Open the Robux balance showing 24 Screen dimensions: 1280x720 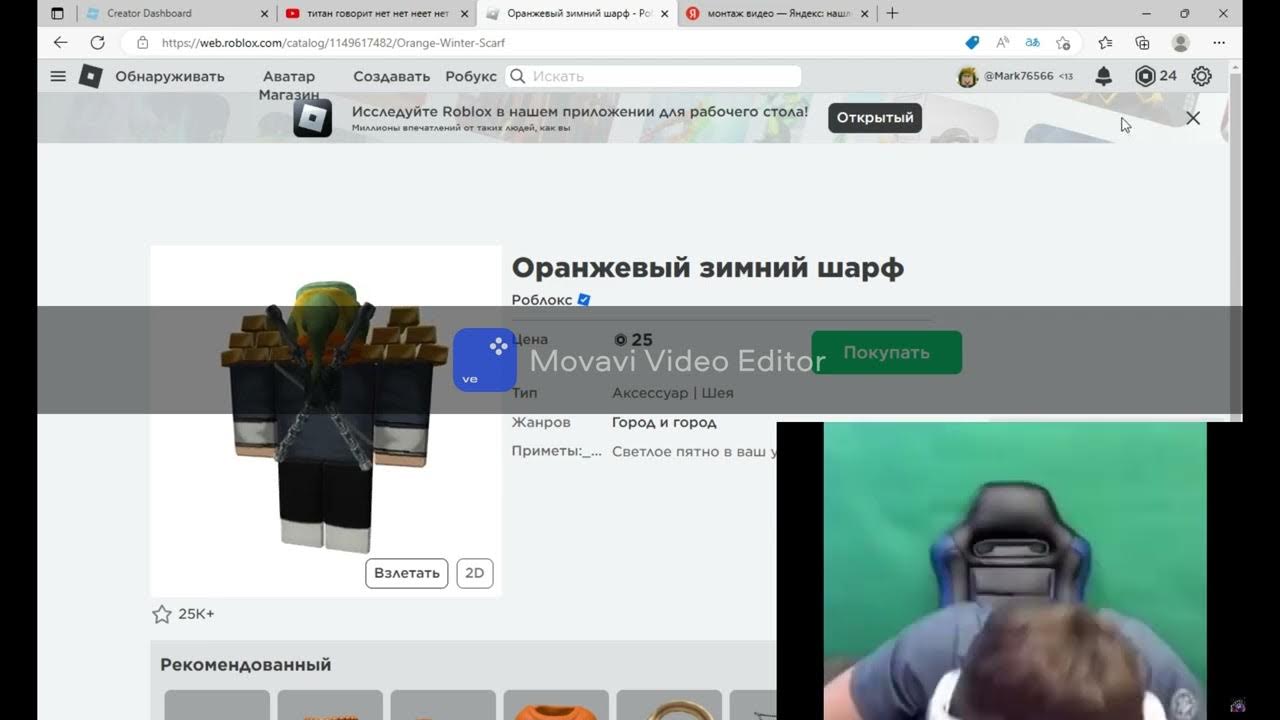(x=1156, y=76)
